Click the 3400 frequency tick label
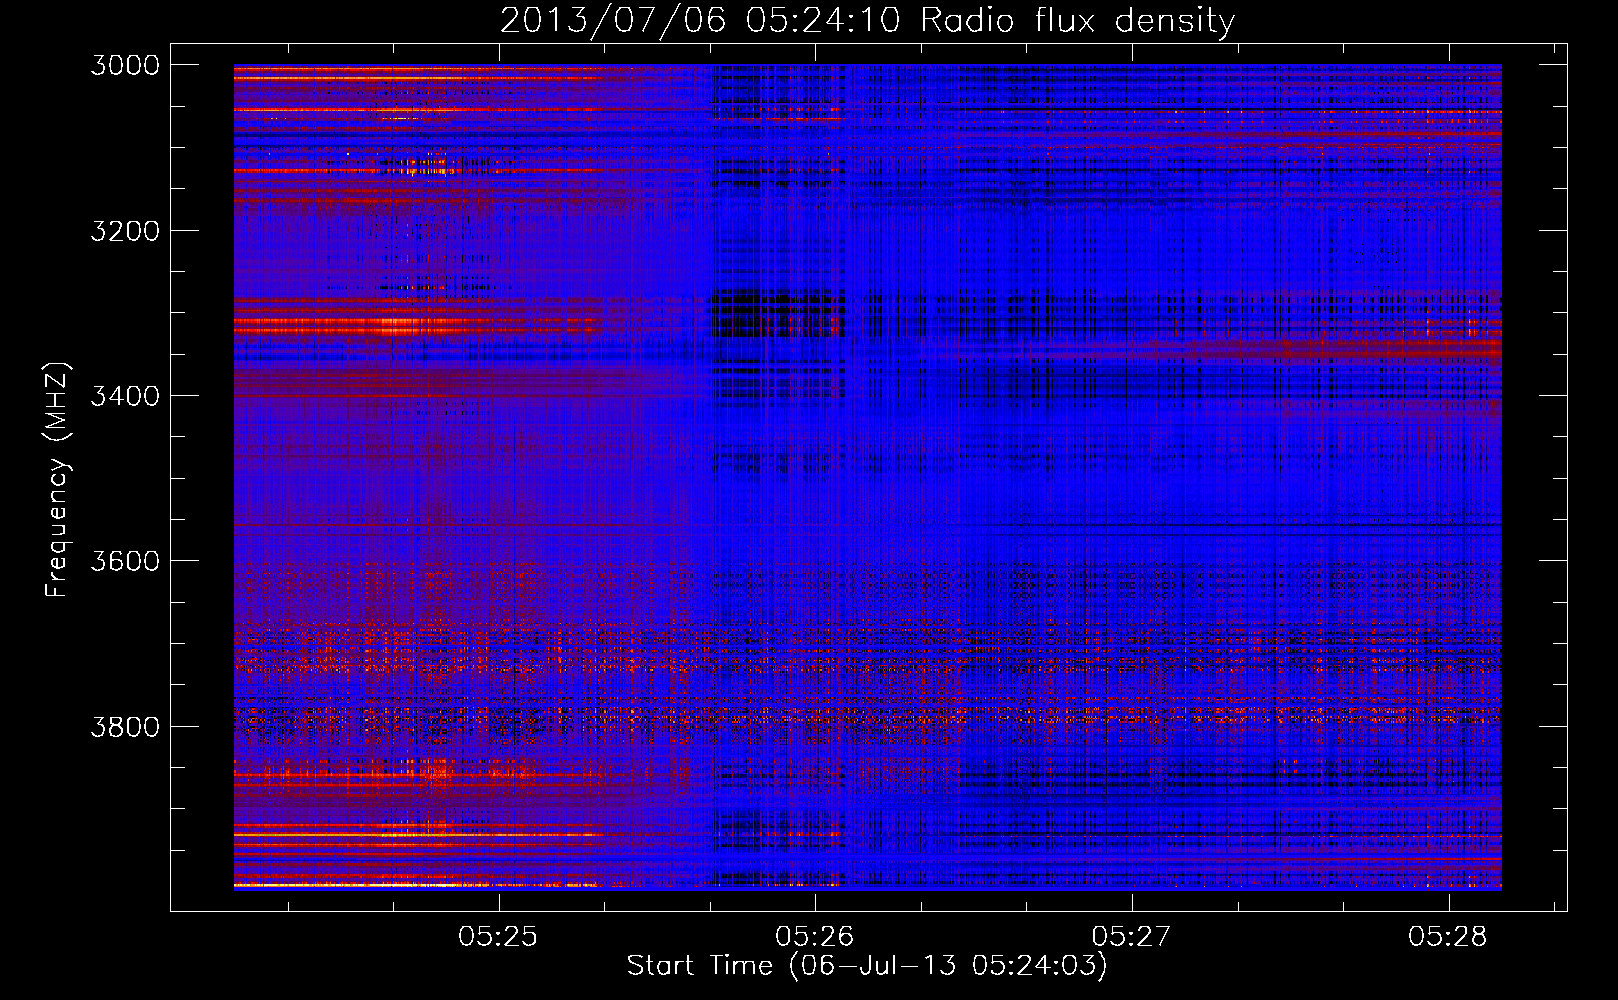The height and width of the screenshot is (1000, 1618). [x=125, y=396]
